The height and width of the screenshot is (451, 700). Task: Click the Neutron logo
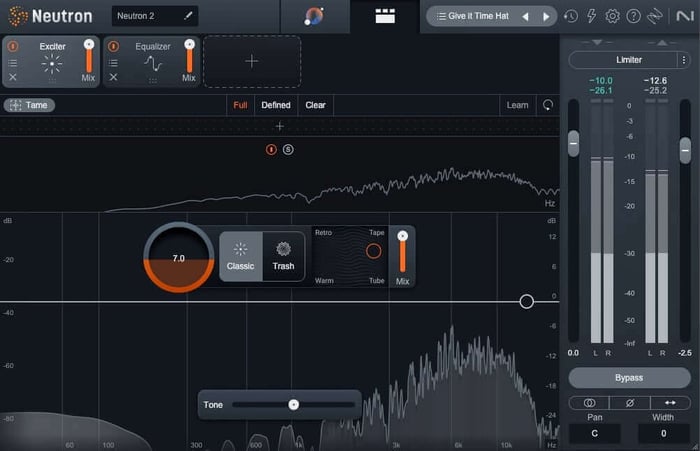50,16
